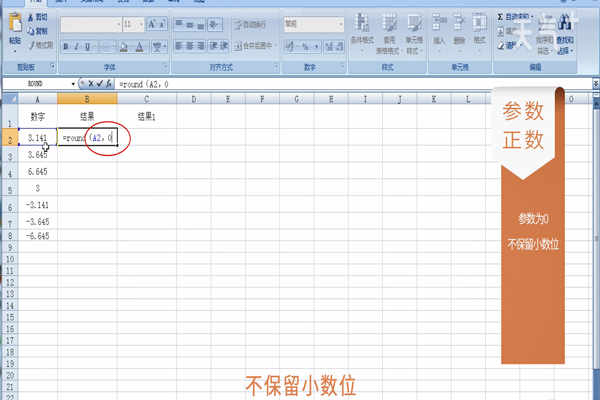Align text right in alignment group
The image size is (600, 400).
[200, 46]
